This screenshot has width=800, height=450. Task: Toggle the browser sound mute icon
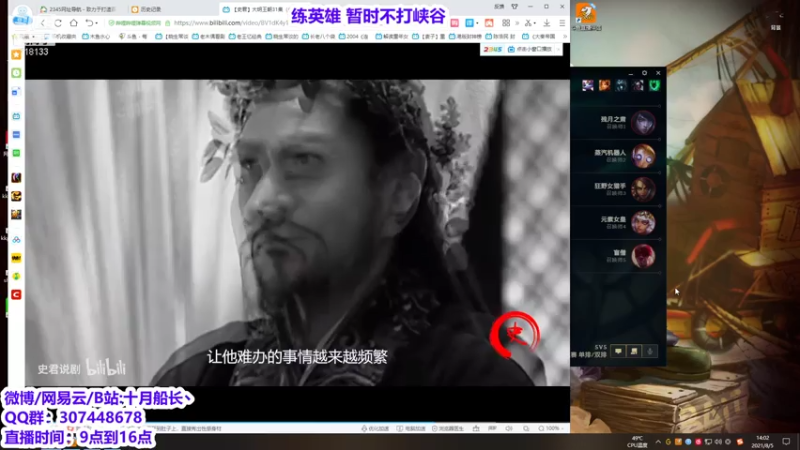click(509, 429)
